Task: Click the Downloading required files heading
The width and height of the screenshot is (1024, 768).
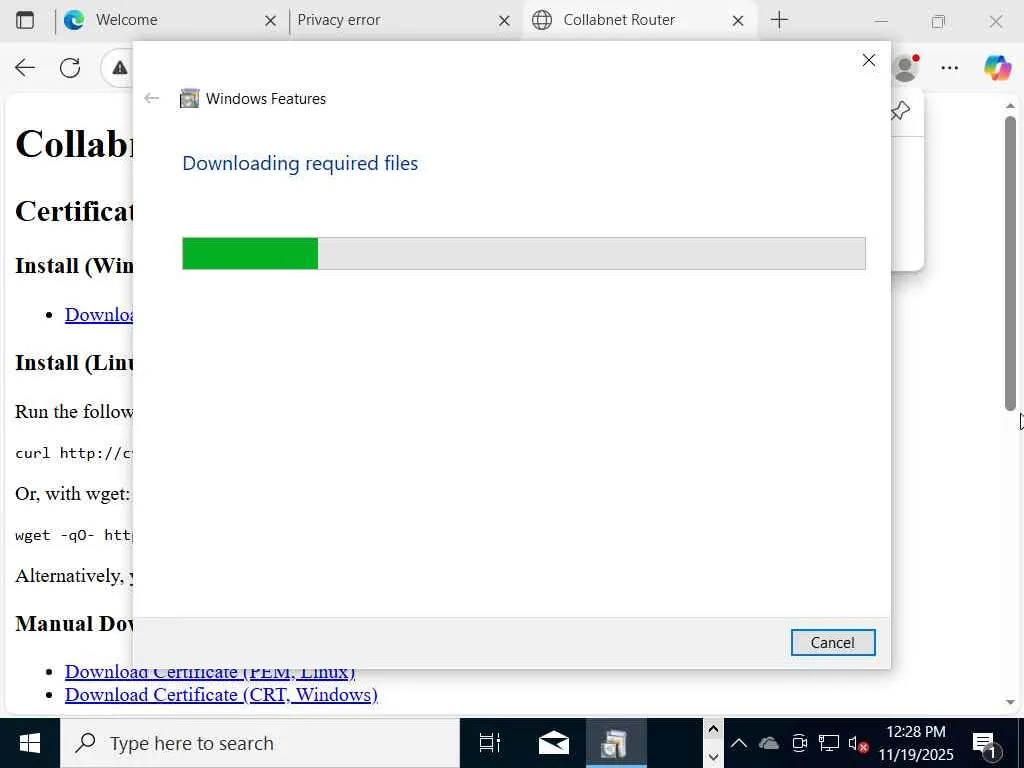Action: [300, 163]
